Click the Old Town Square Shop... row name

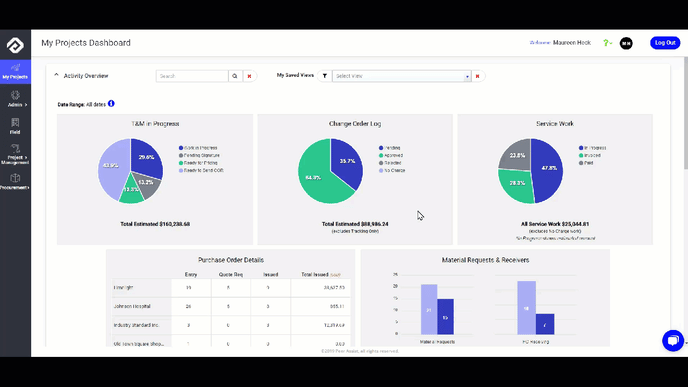coord(139,344)
